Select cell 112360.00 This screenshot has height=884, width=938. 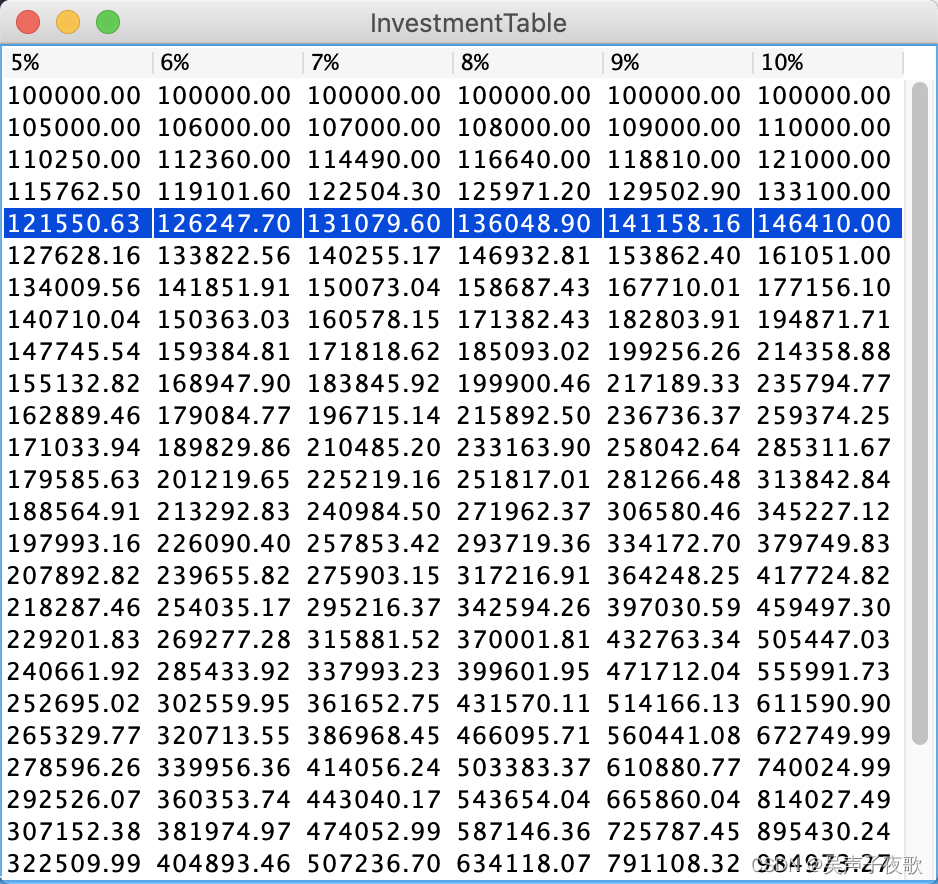228,160
